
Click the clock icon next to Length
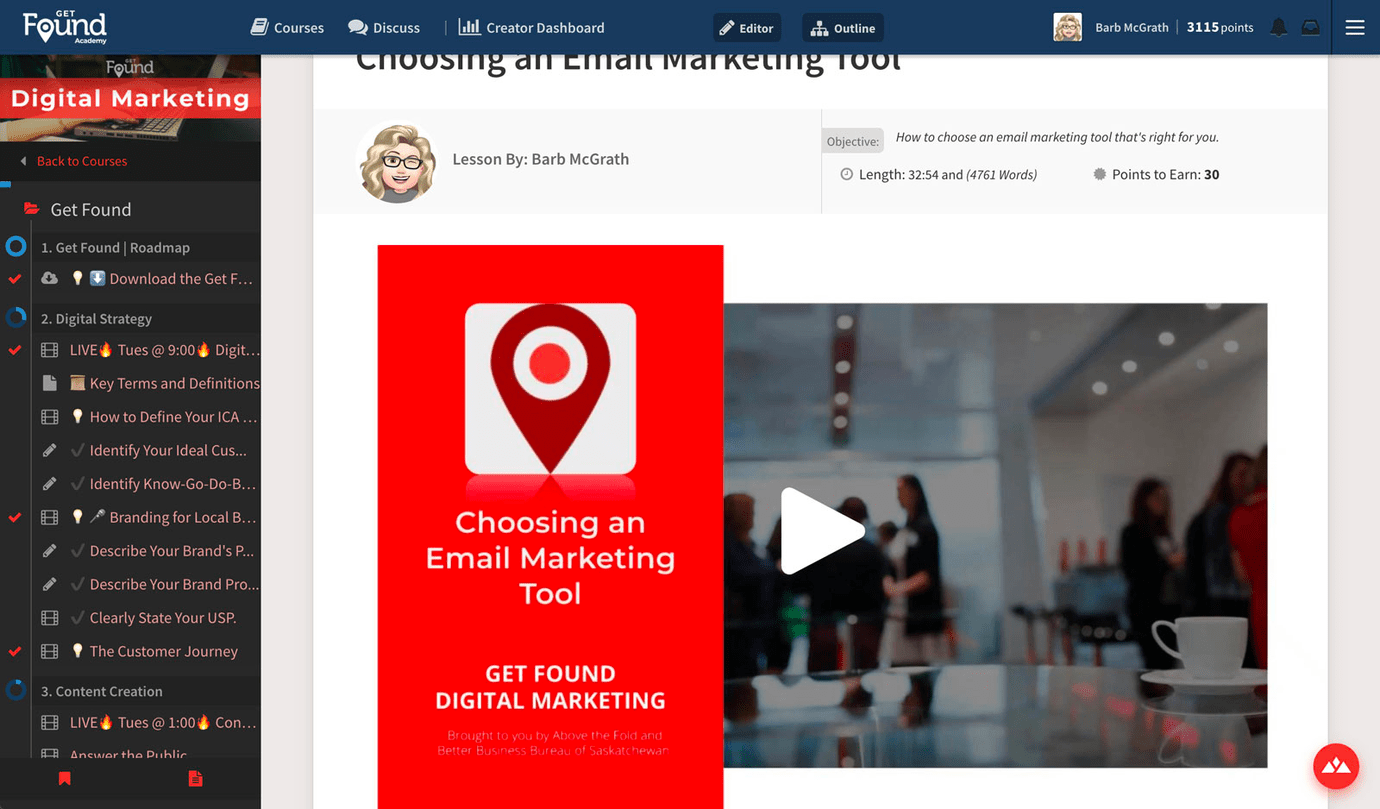tap(847, 174)
